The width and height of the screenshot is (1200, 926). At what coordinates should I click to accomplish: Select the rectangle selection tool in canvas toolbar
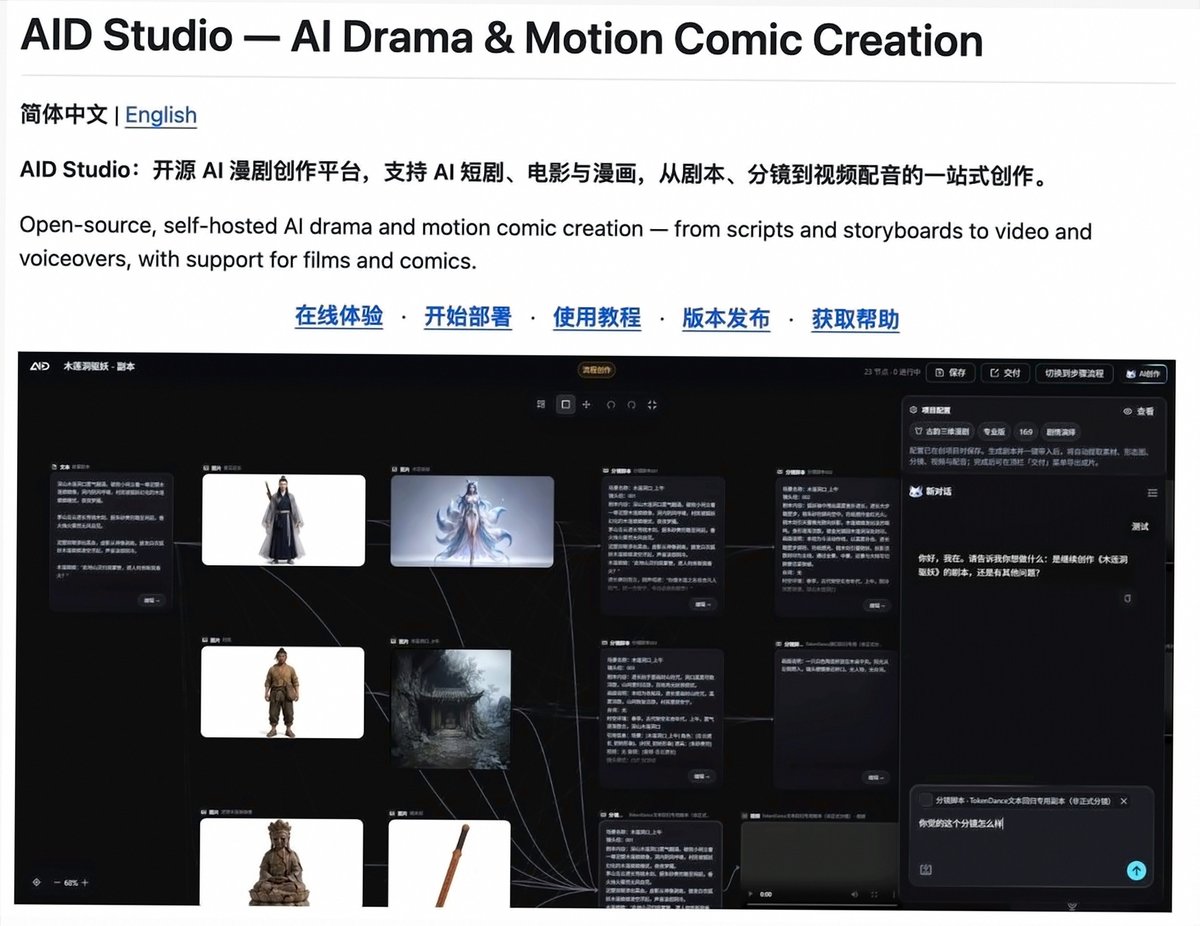tap(565, 404)
